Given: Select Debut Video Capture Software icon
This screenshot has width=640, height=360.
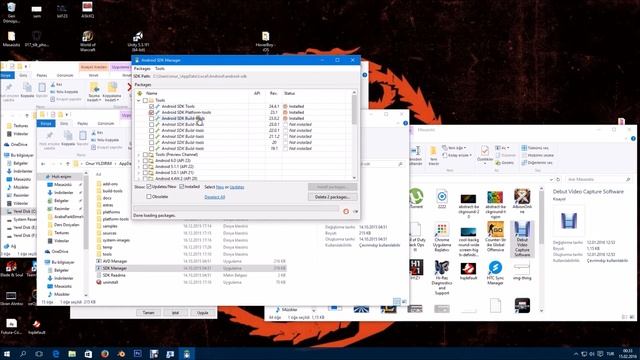Looking at the screenshot, I should click(x=522, y=239).
